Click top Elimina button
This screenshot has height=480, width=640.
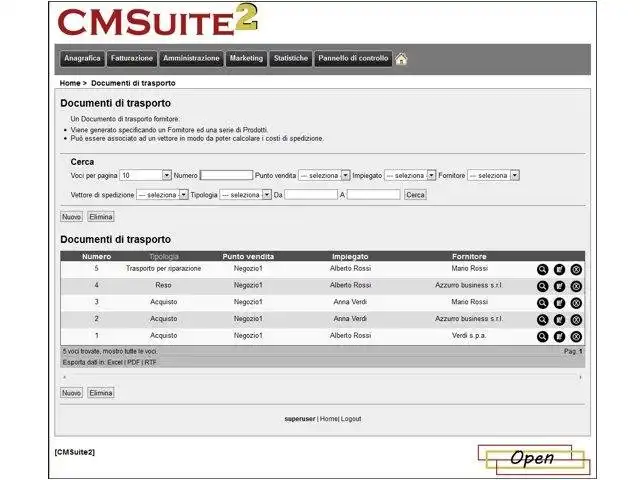(x=101, y=217)
